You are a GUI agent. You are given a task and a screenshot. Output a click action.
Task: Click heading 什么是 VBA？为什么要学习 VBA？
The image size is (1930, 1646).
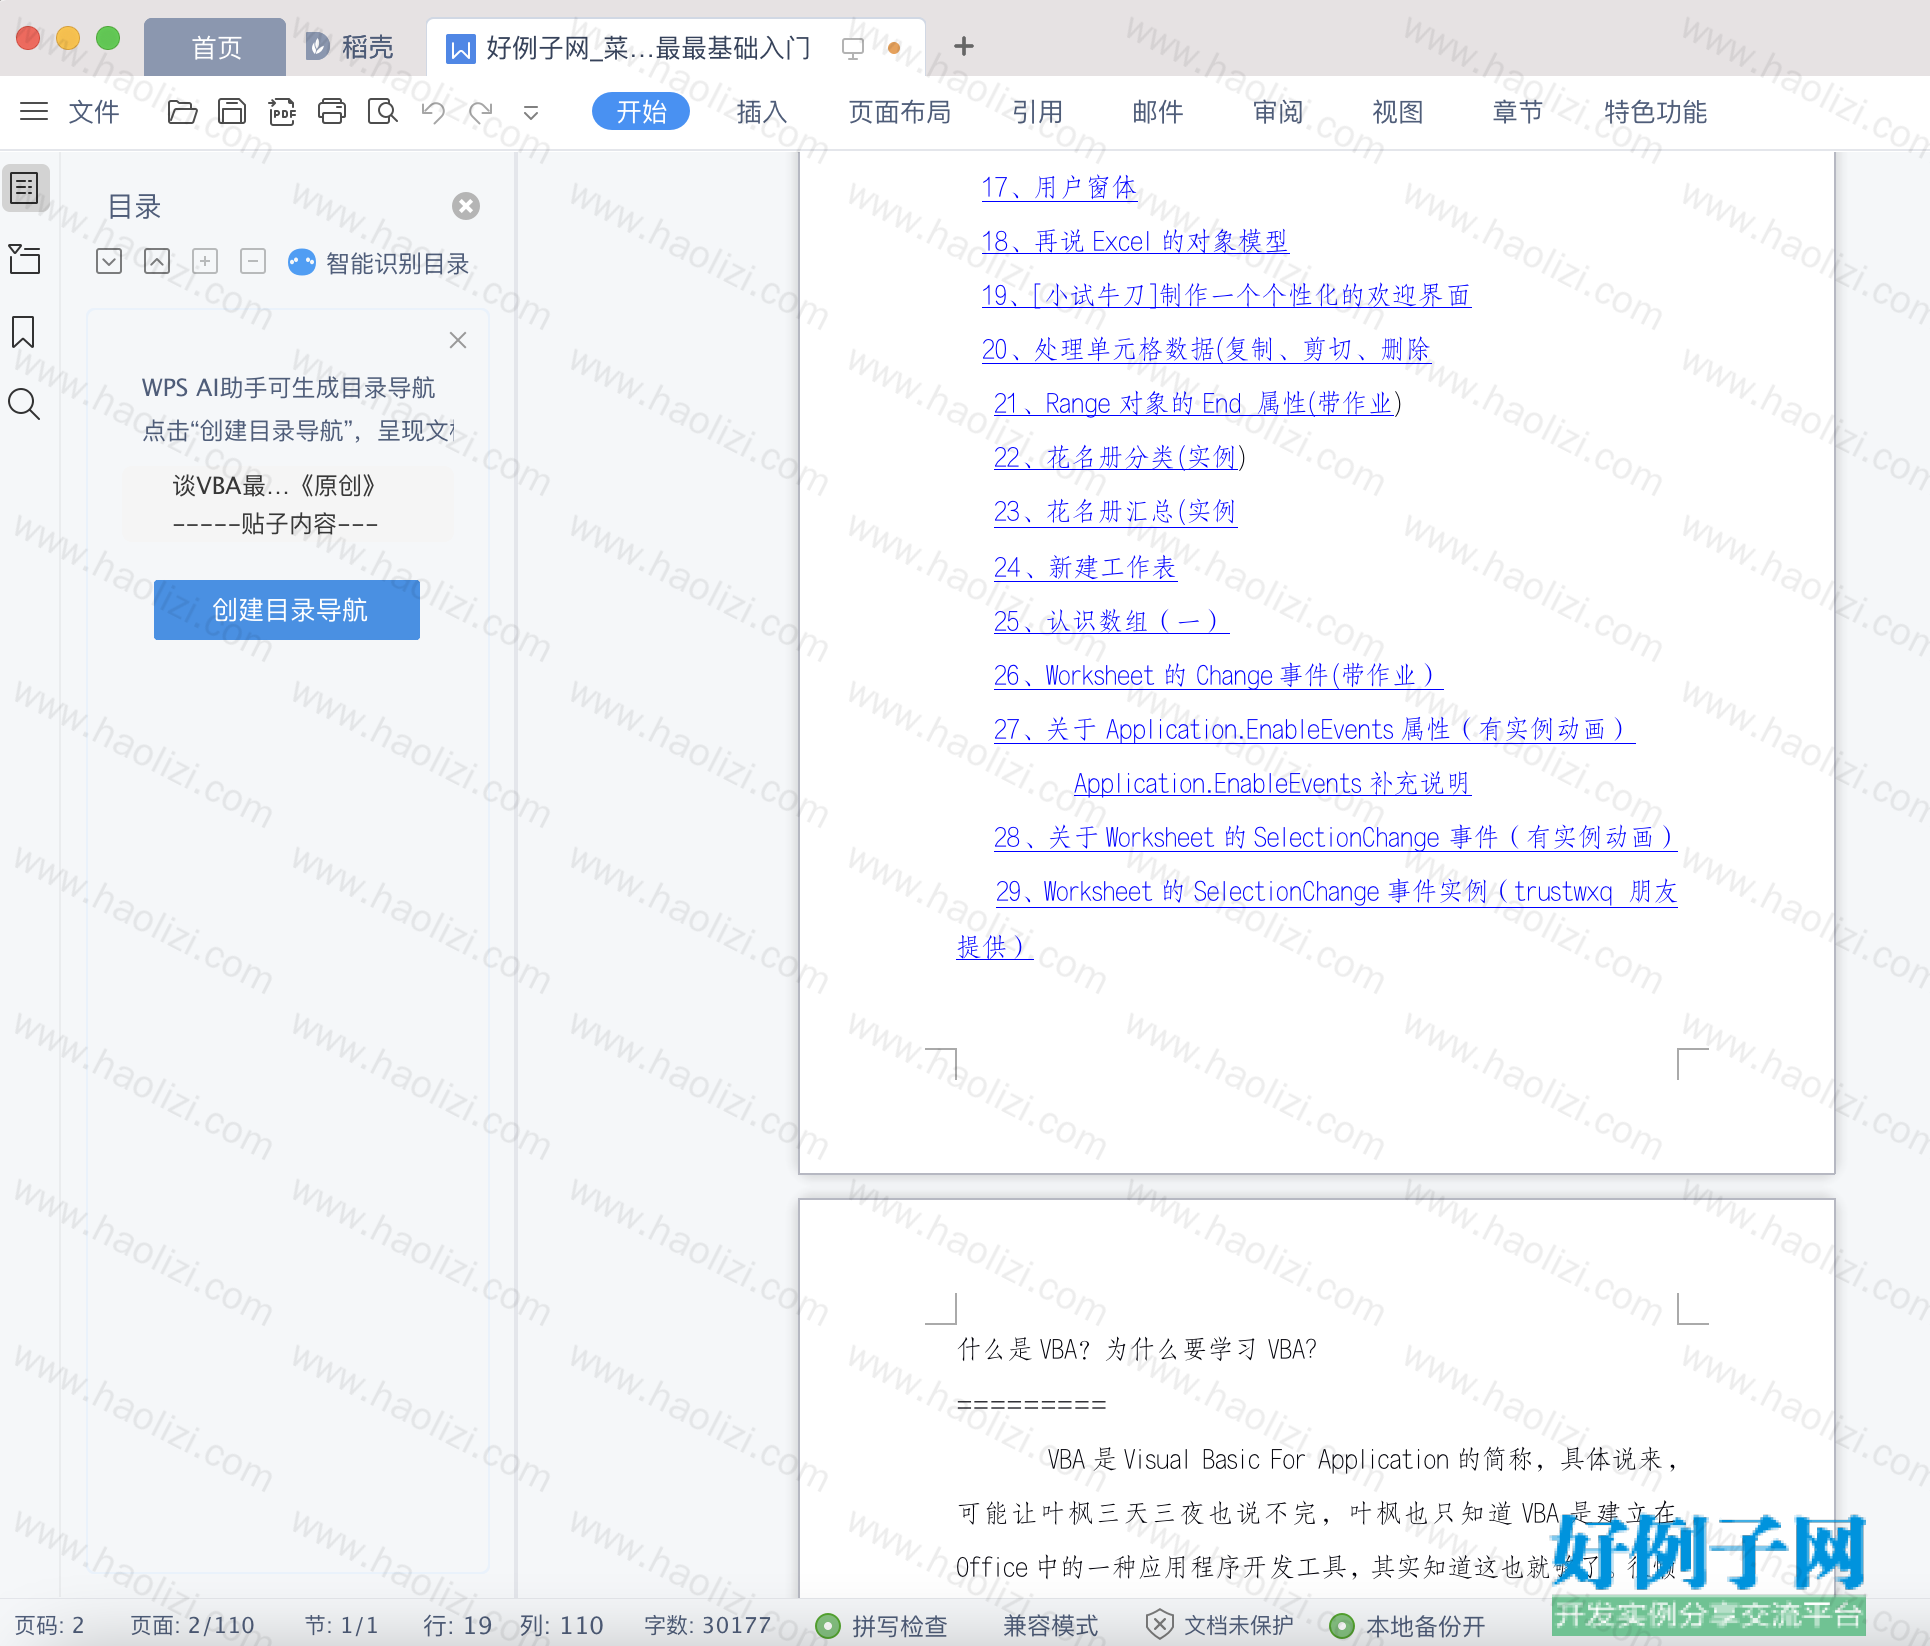(x=1137, y=1349)
